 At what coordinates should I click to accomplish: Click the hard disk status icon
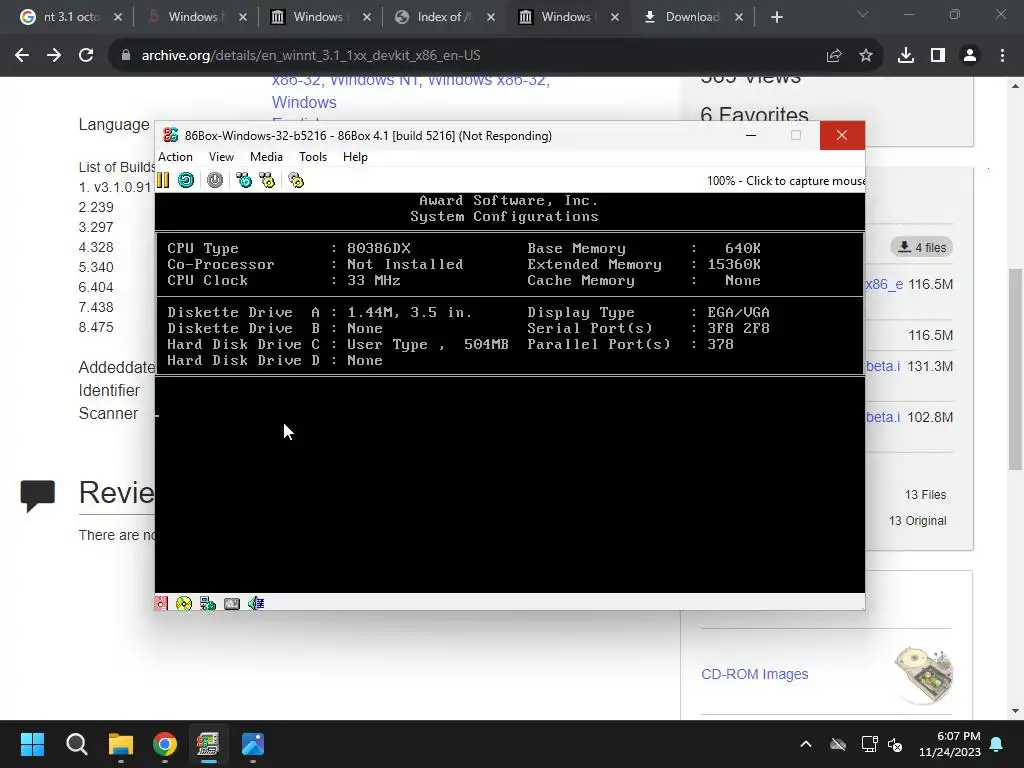coord(232,603)
